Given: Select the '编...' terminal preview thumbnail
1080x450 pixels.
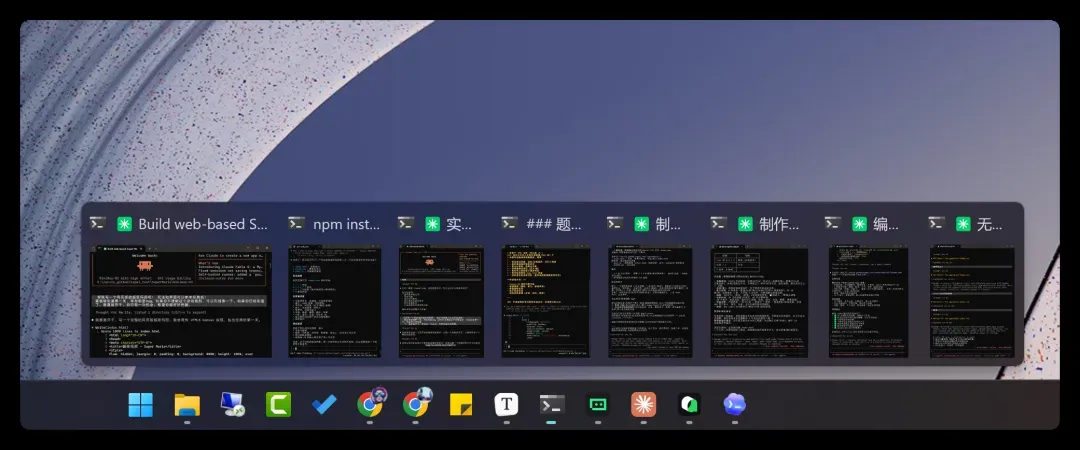Looking at the screenshot, I should click(x=868, y=302).
